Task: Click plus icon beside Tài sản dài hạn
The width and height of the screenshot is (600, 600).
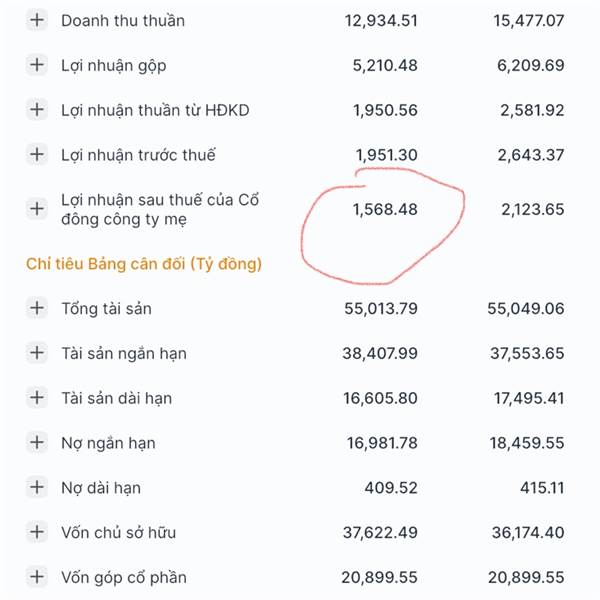Action: [37, 398]
